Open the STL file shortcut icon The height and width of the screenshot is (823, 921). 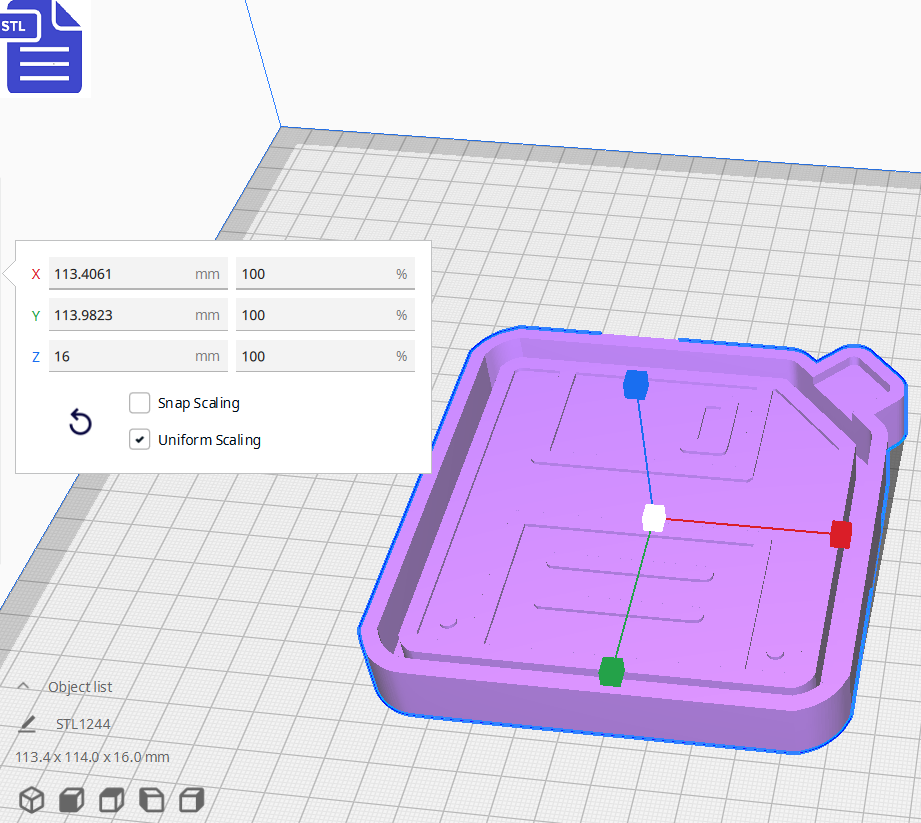[x=44, y=47]
